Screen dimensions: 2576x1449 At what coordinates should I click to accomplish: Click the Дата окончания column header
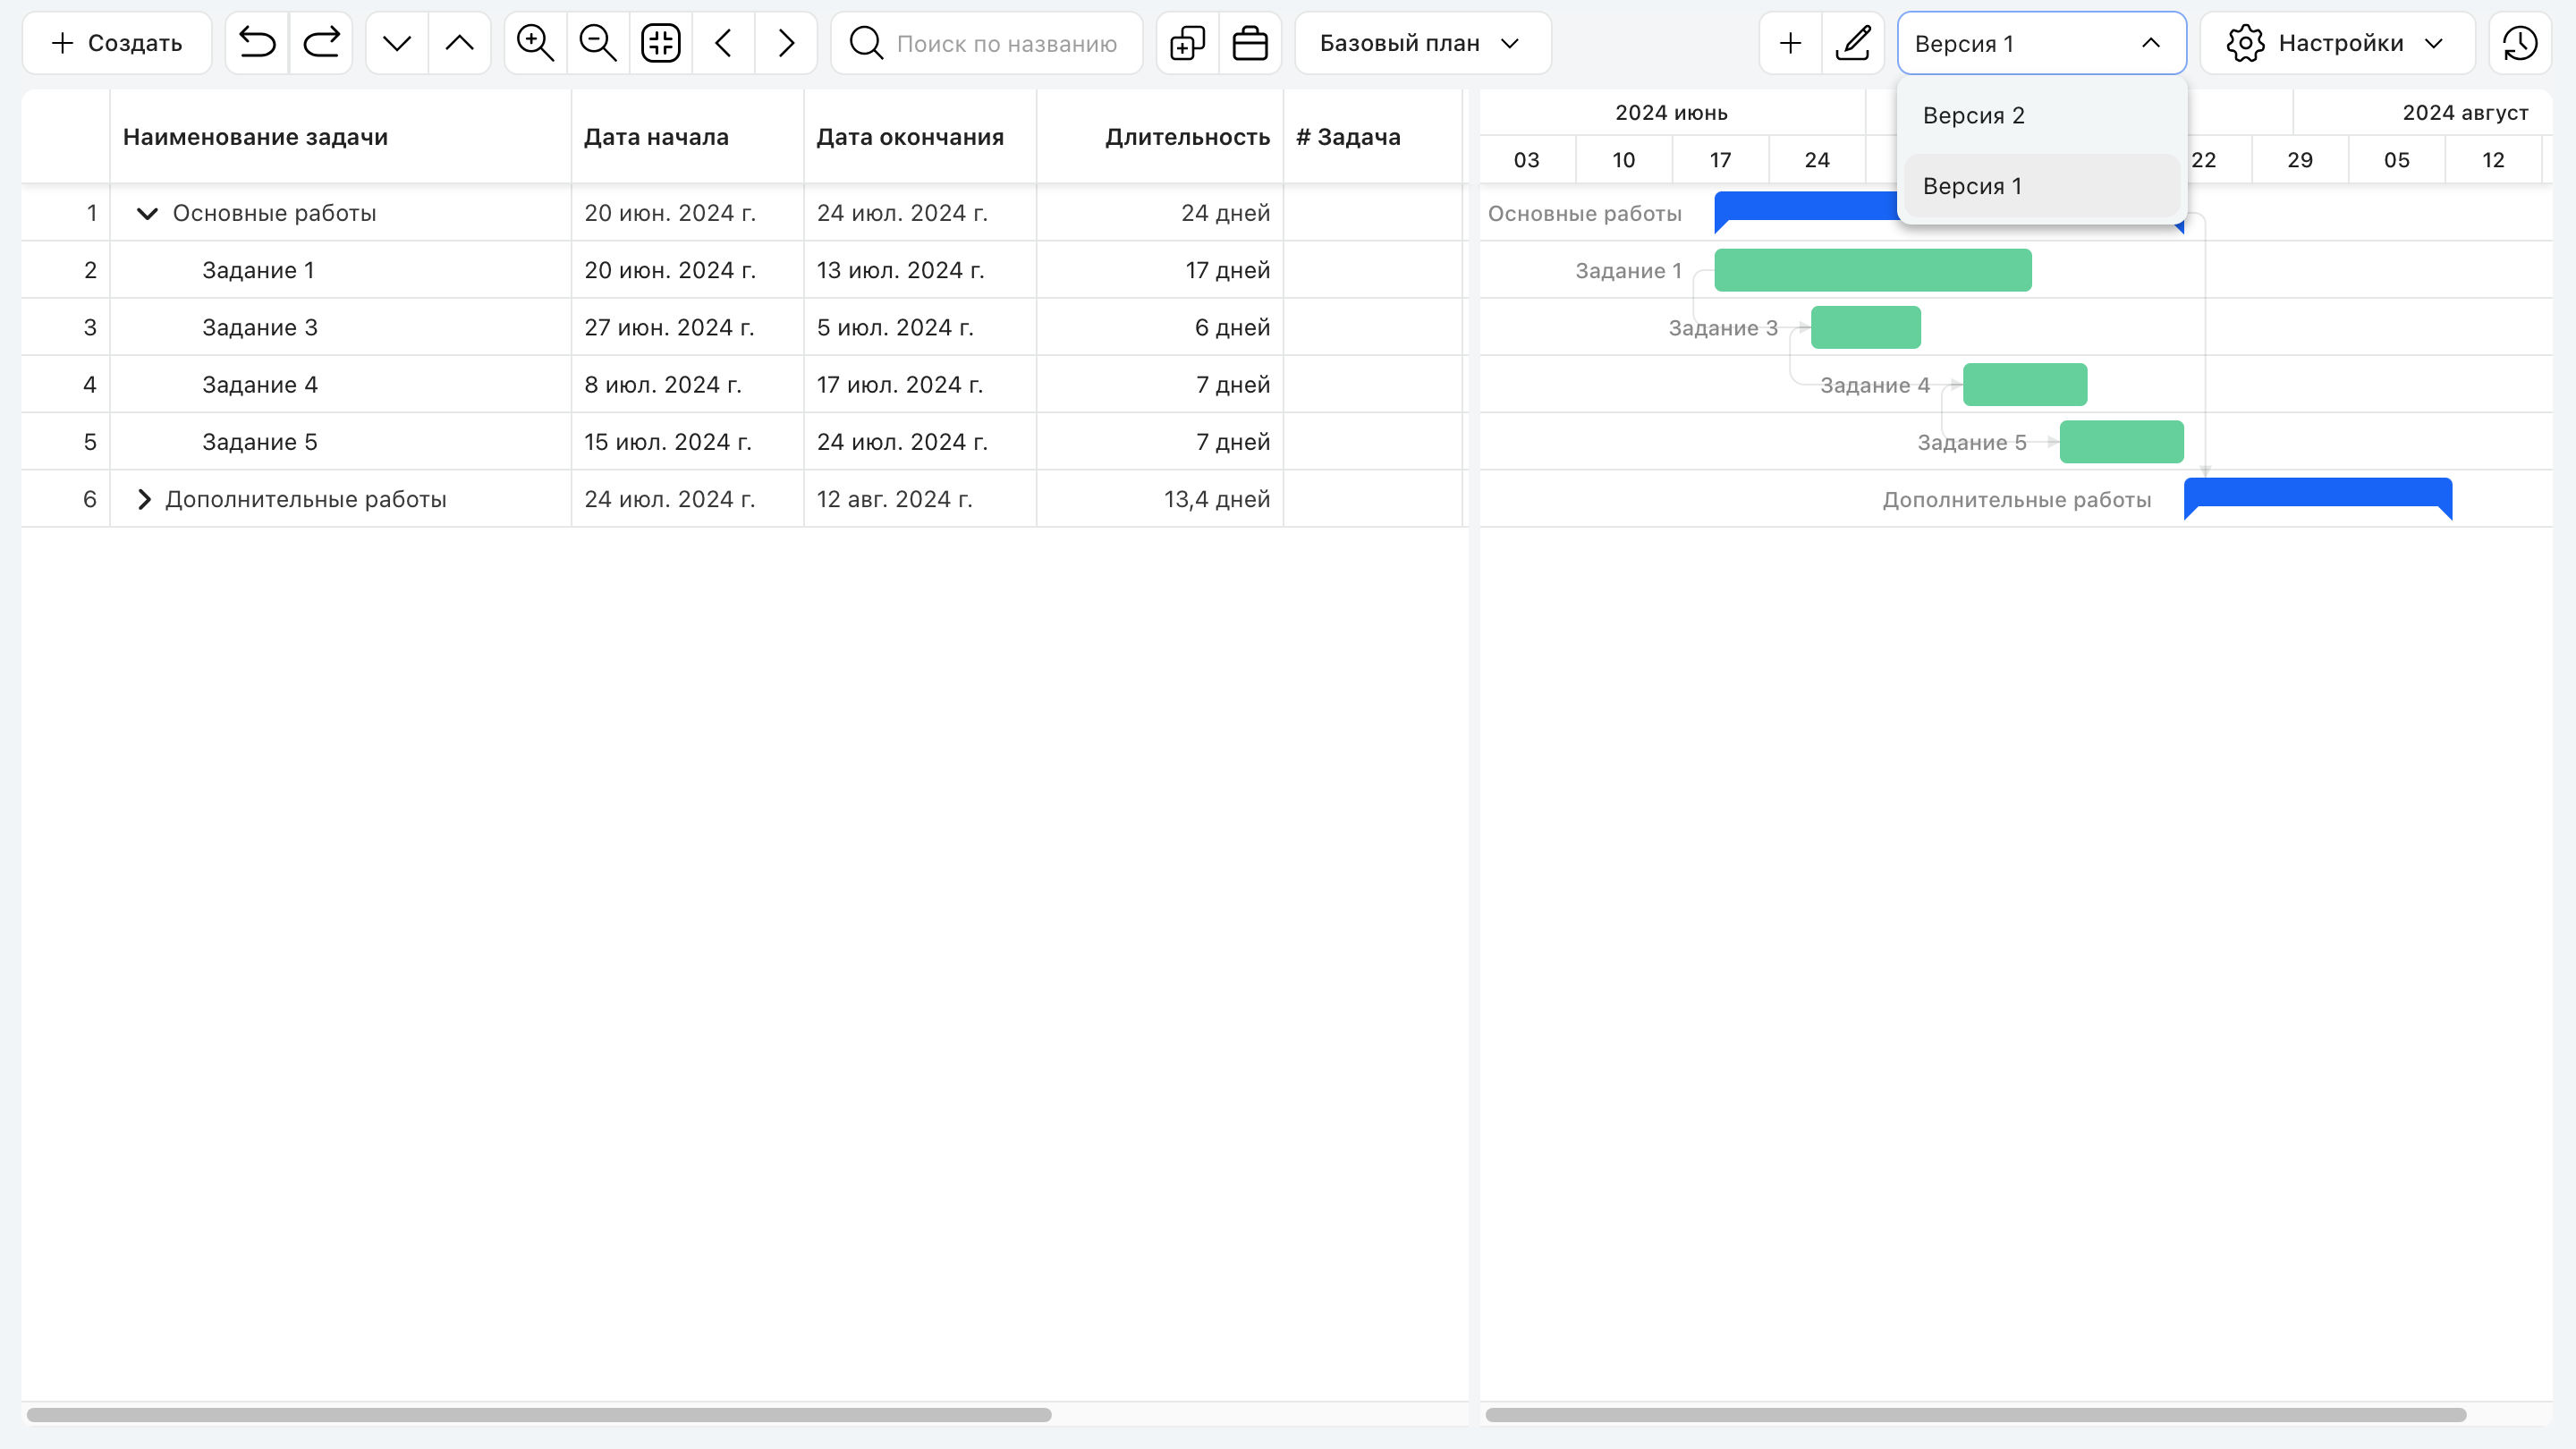pyautogui.click(x=920, y=137)
